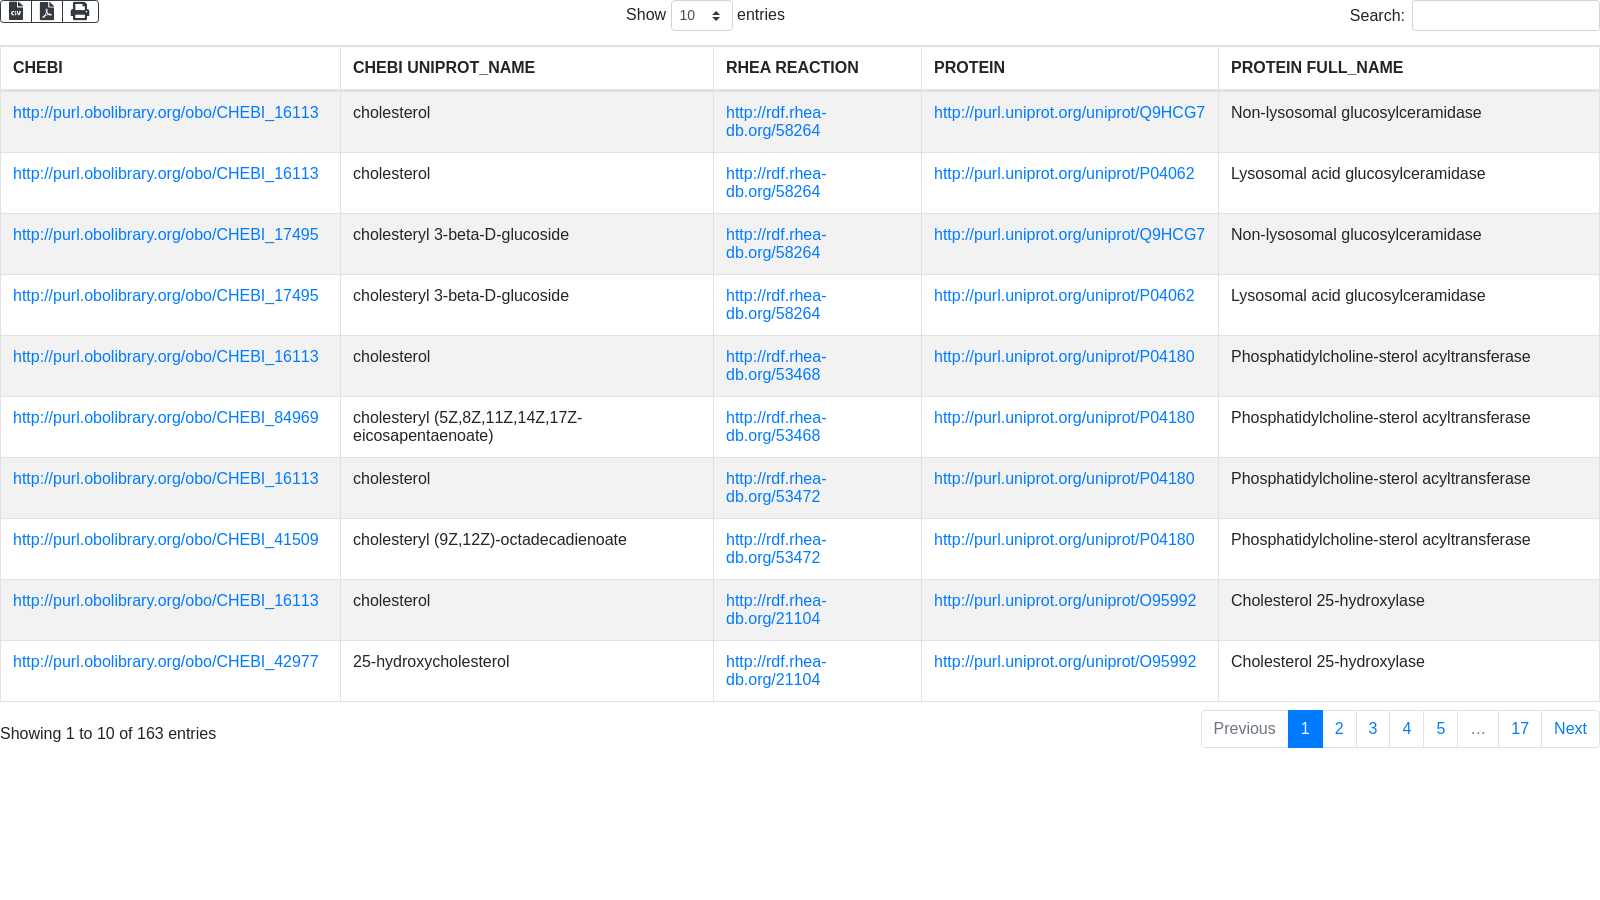This screenshot has height=900, width=1600.
Task: Open Rhea reaction 21104 link in last row
Action: 773,671
